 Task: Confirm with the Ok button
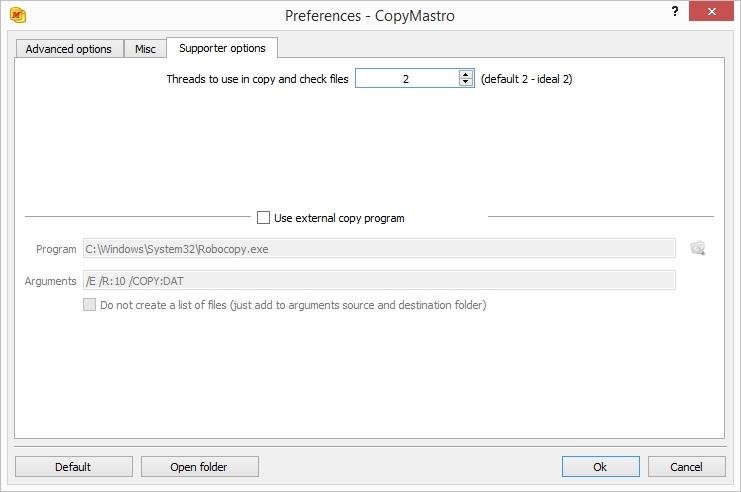tap(601, 466)
